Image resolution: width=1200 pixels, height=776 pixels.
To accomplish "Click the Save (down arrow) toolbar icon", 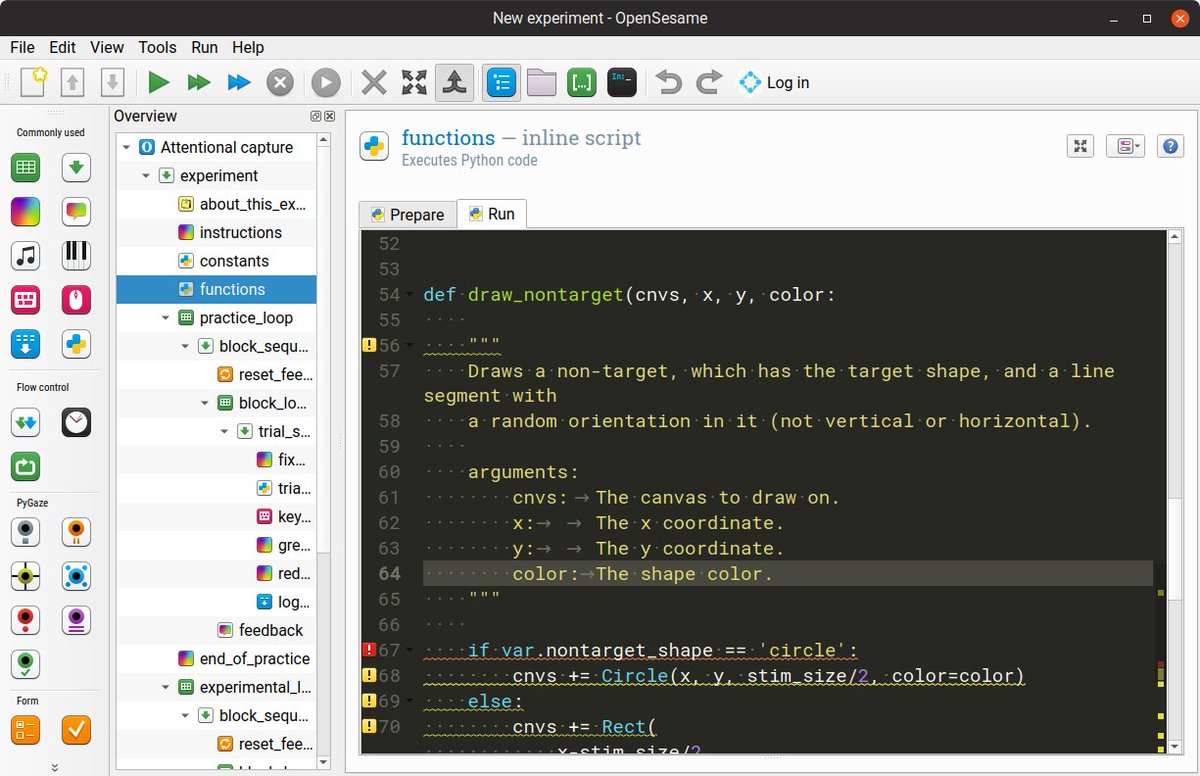I will coord(112,82).
